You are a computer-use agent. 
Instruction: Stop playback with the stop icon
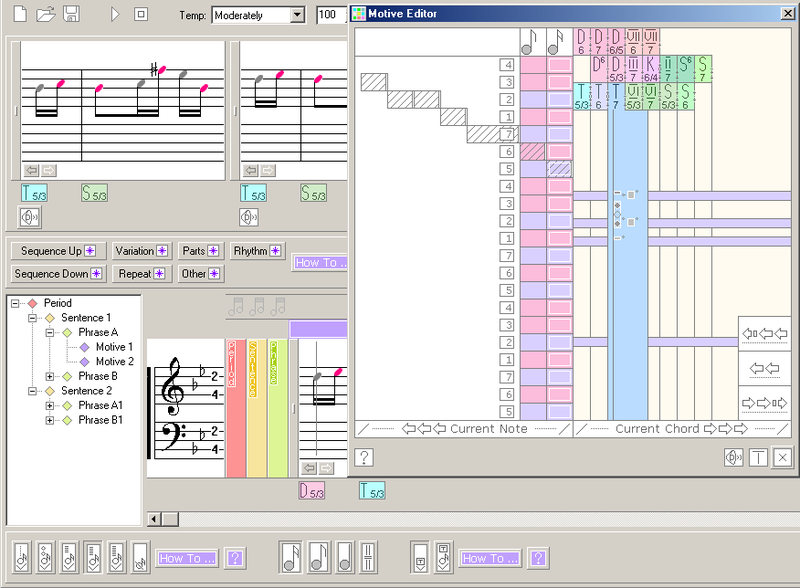142,13
